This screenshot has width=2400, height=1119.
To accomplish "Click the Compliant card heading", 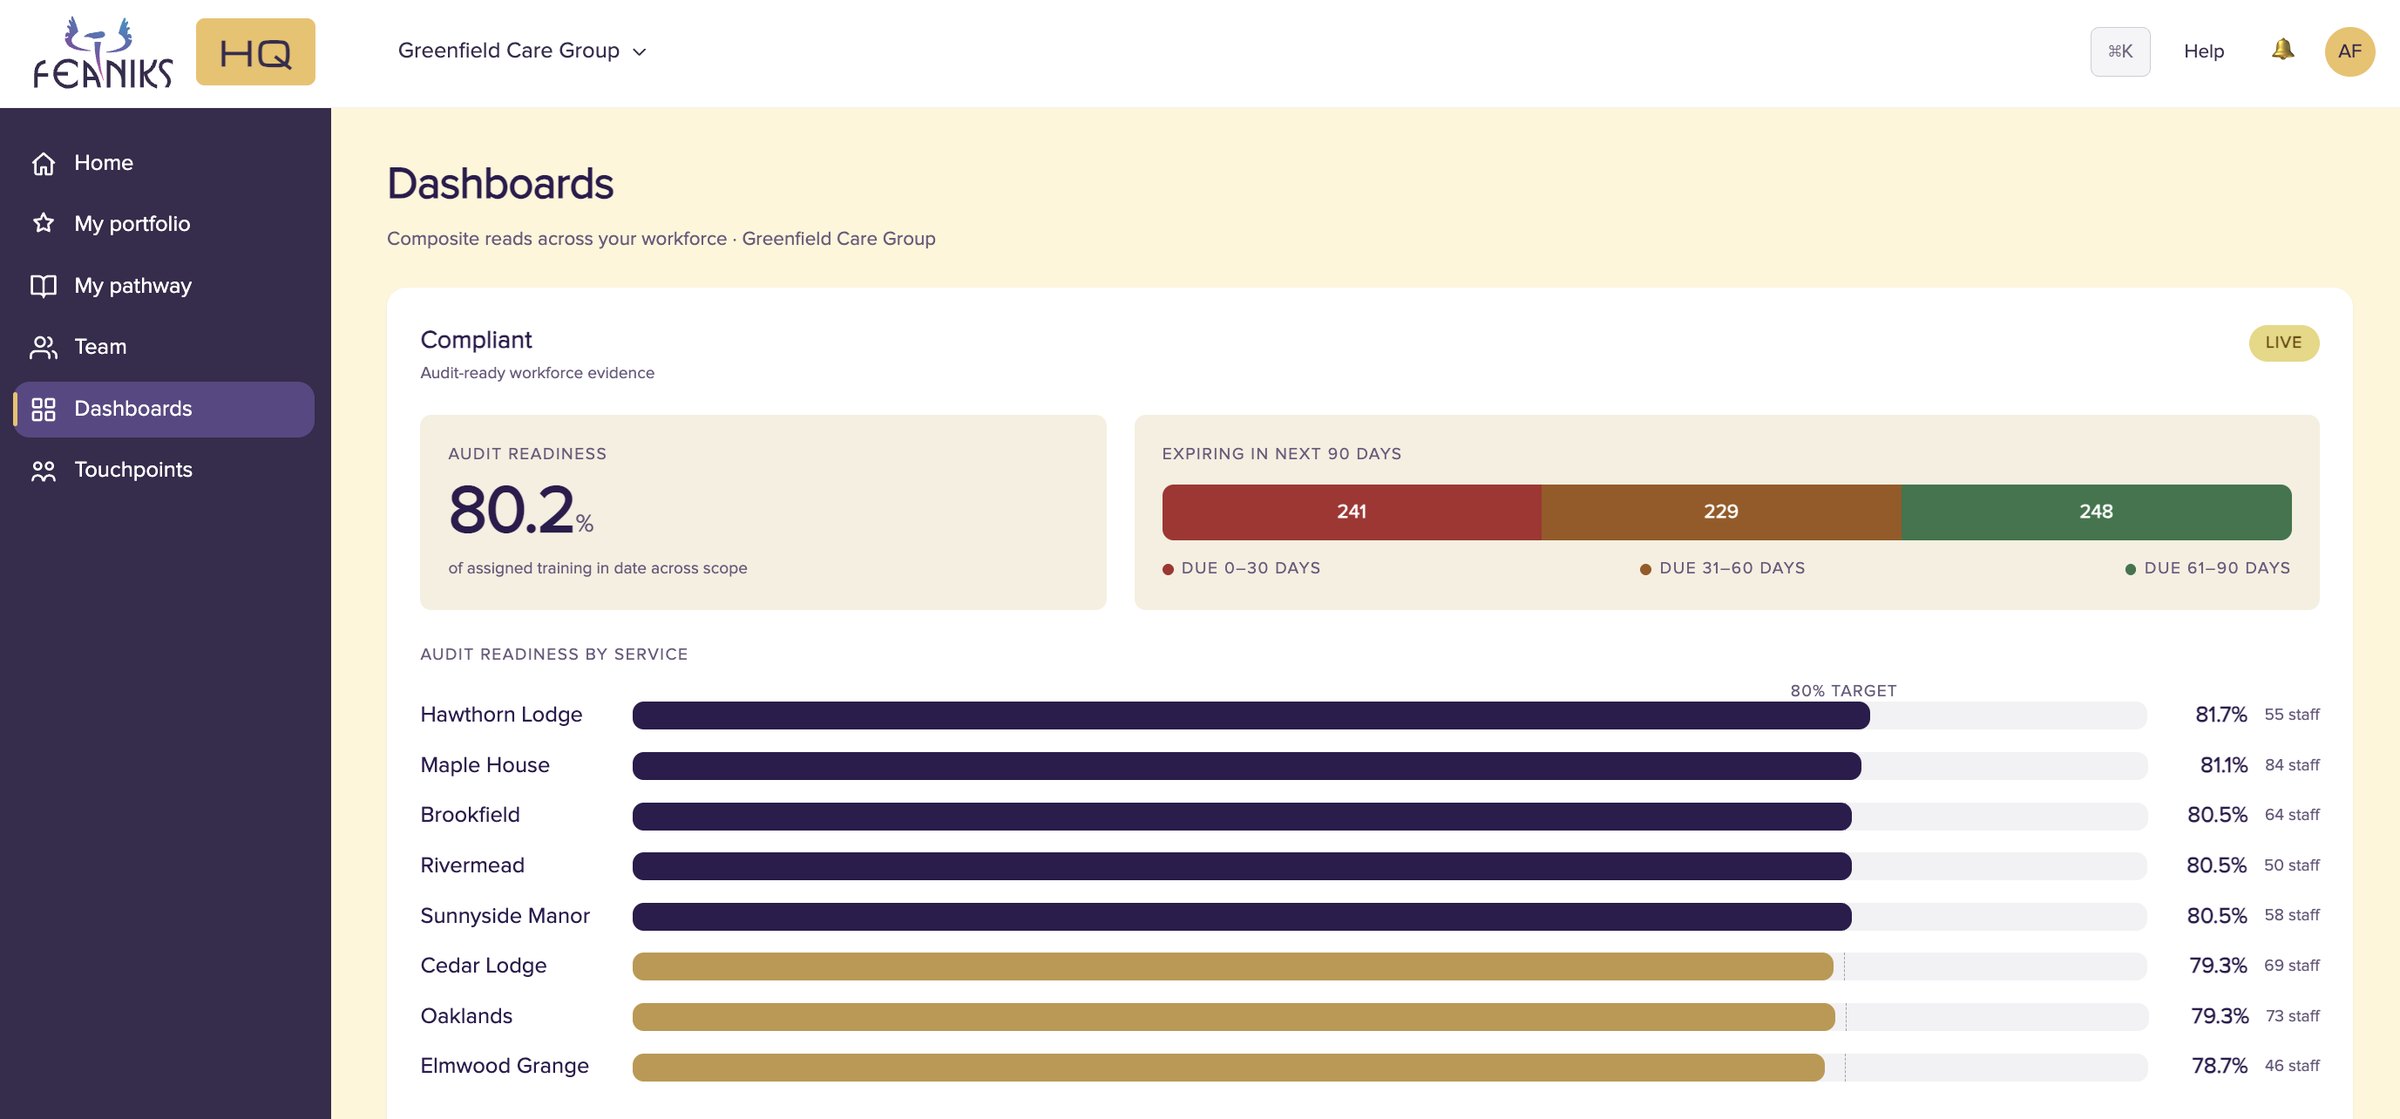I will [x=476, y=340].
